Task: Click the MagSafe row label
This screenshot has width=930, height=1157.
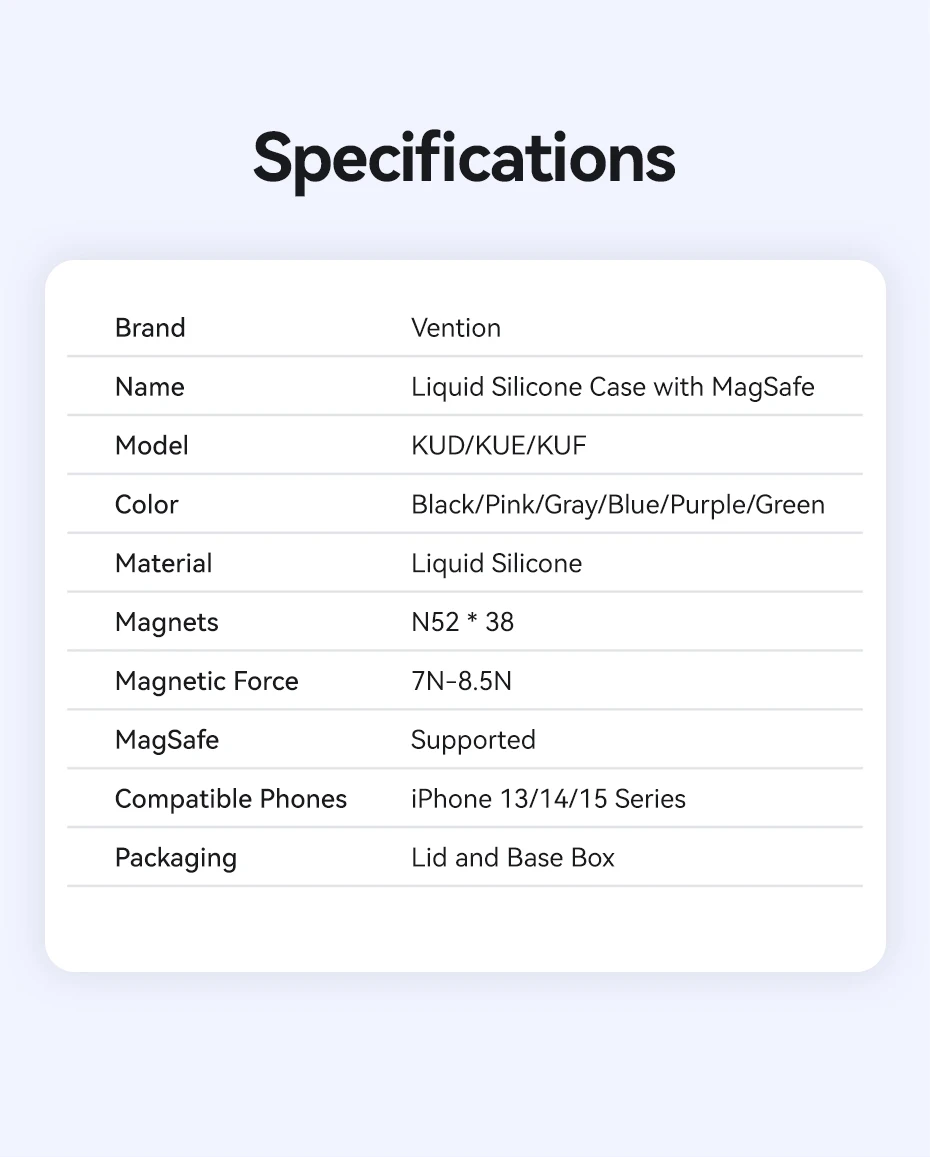Action: click(x=167, y=741)
